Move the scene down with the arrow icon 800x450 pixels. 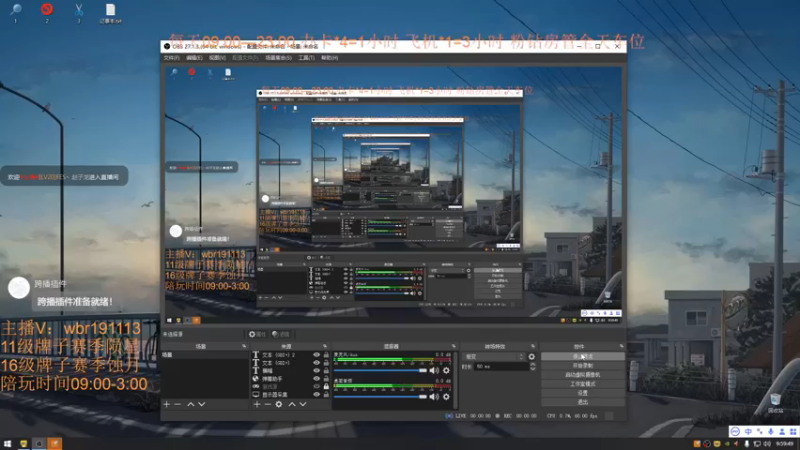202,404
